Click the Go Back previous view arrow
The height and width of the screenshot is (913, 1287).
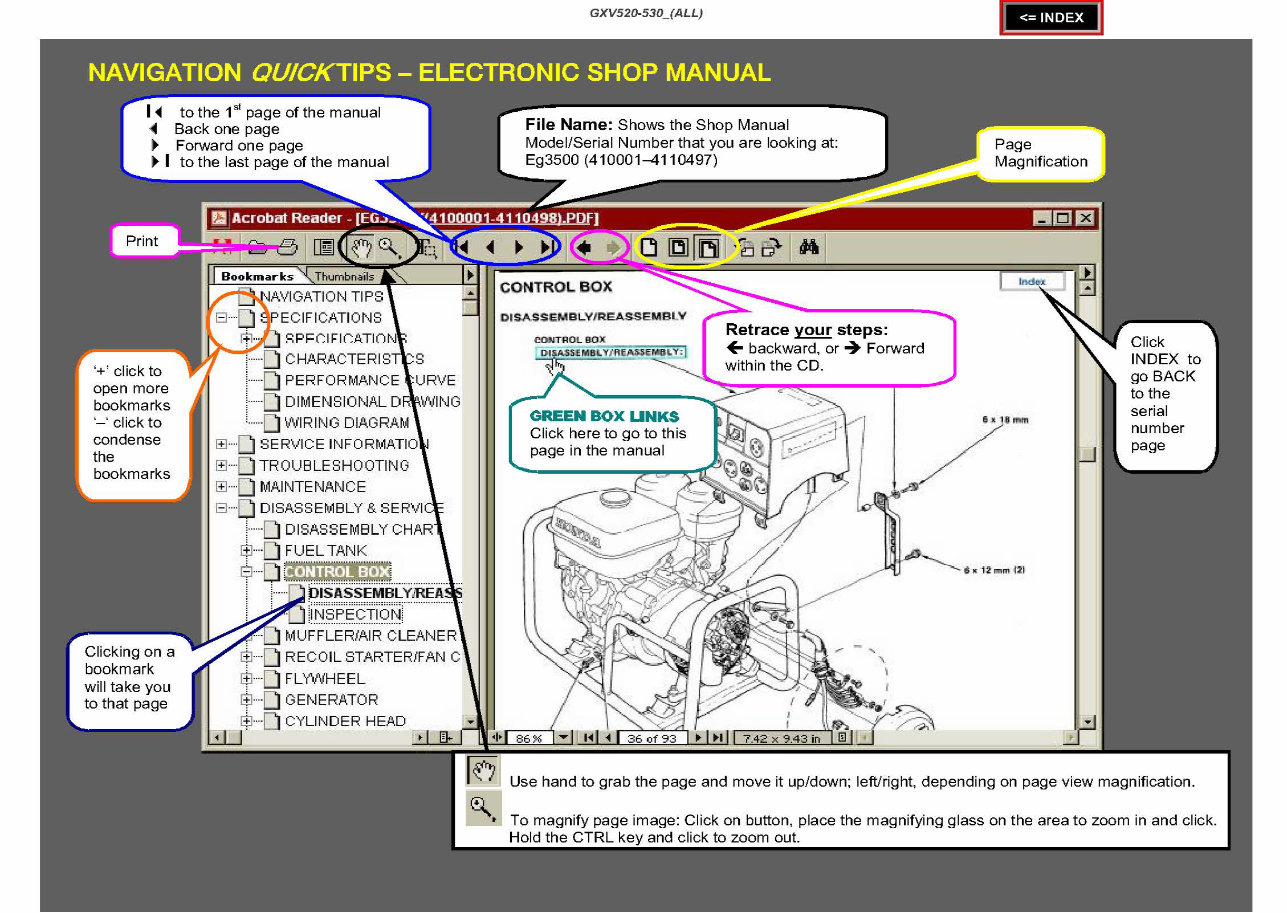(x=583, y=245)
